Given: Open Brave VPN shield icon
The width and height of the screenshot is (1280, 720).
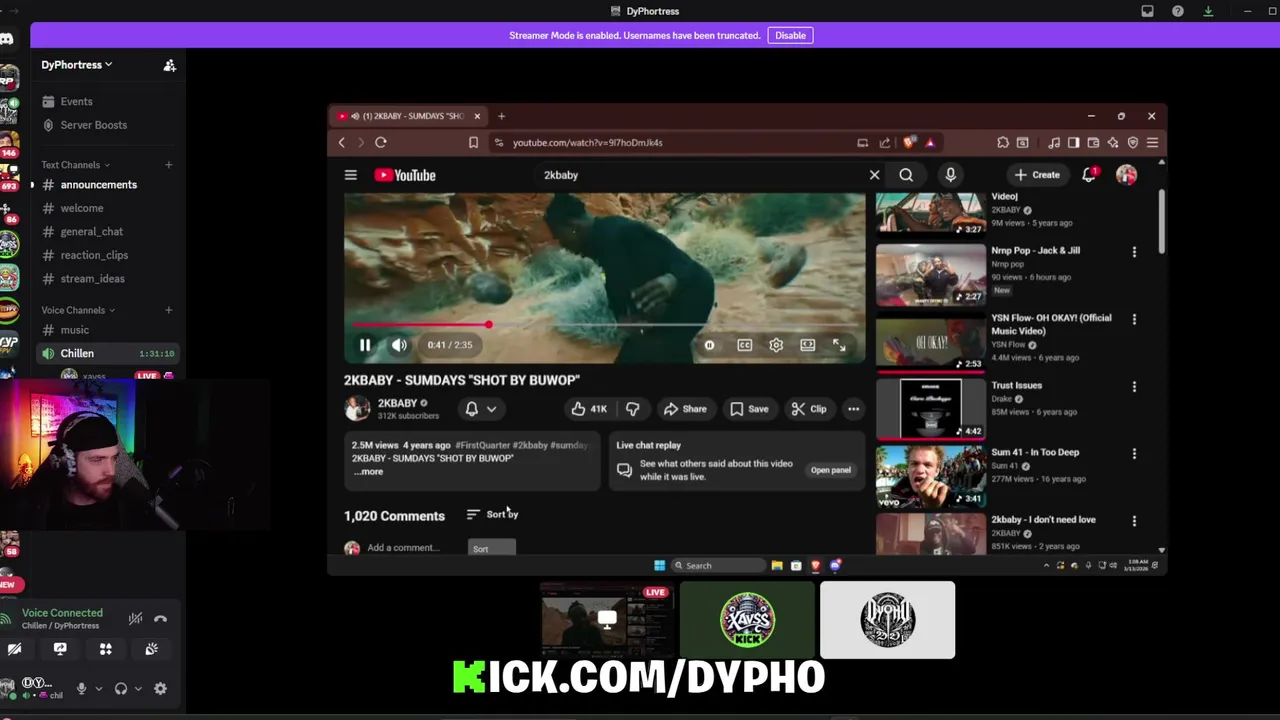Looking at the screenshot, I should coord(1133,143).
